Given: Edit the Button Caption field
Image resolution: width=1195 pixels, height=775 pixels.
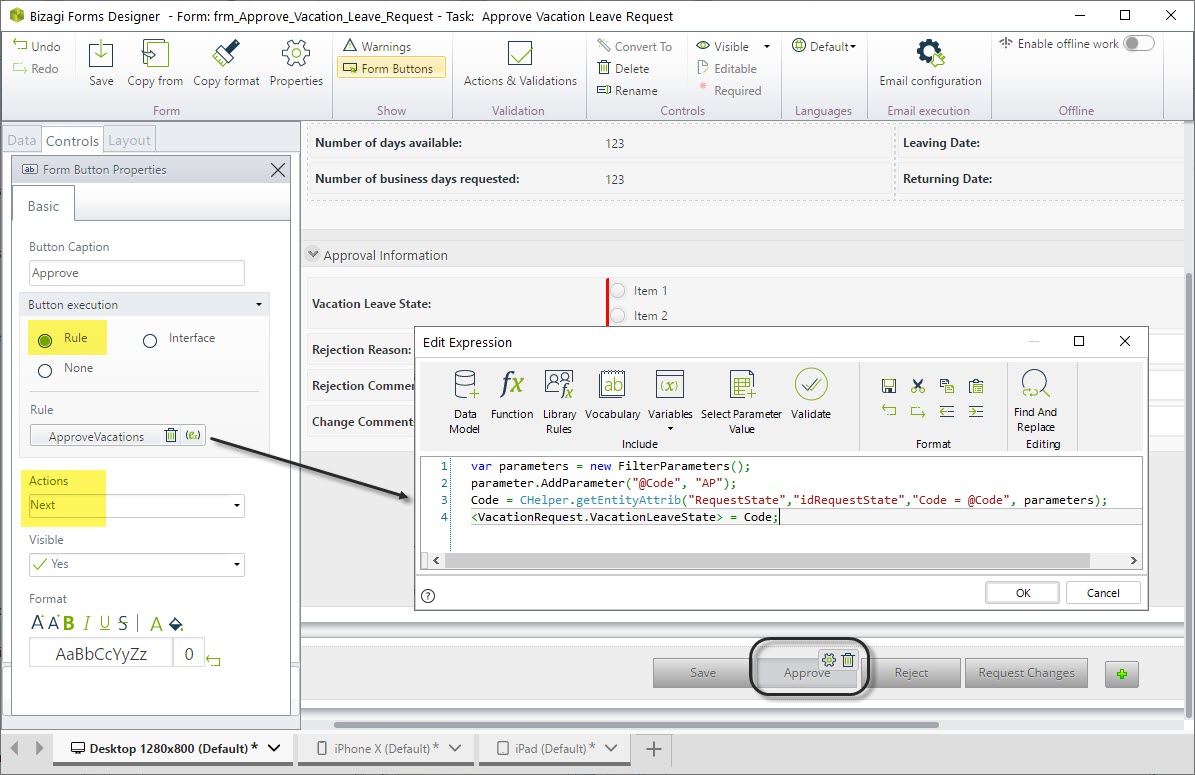Looking at the screenshot, I should (x=136, y=273).
